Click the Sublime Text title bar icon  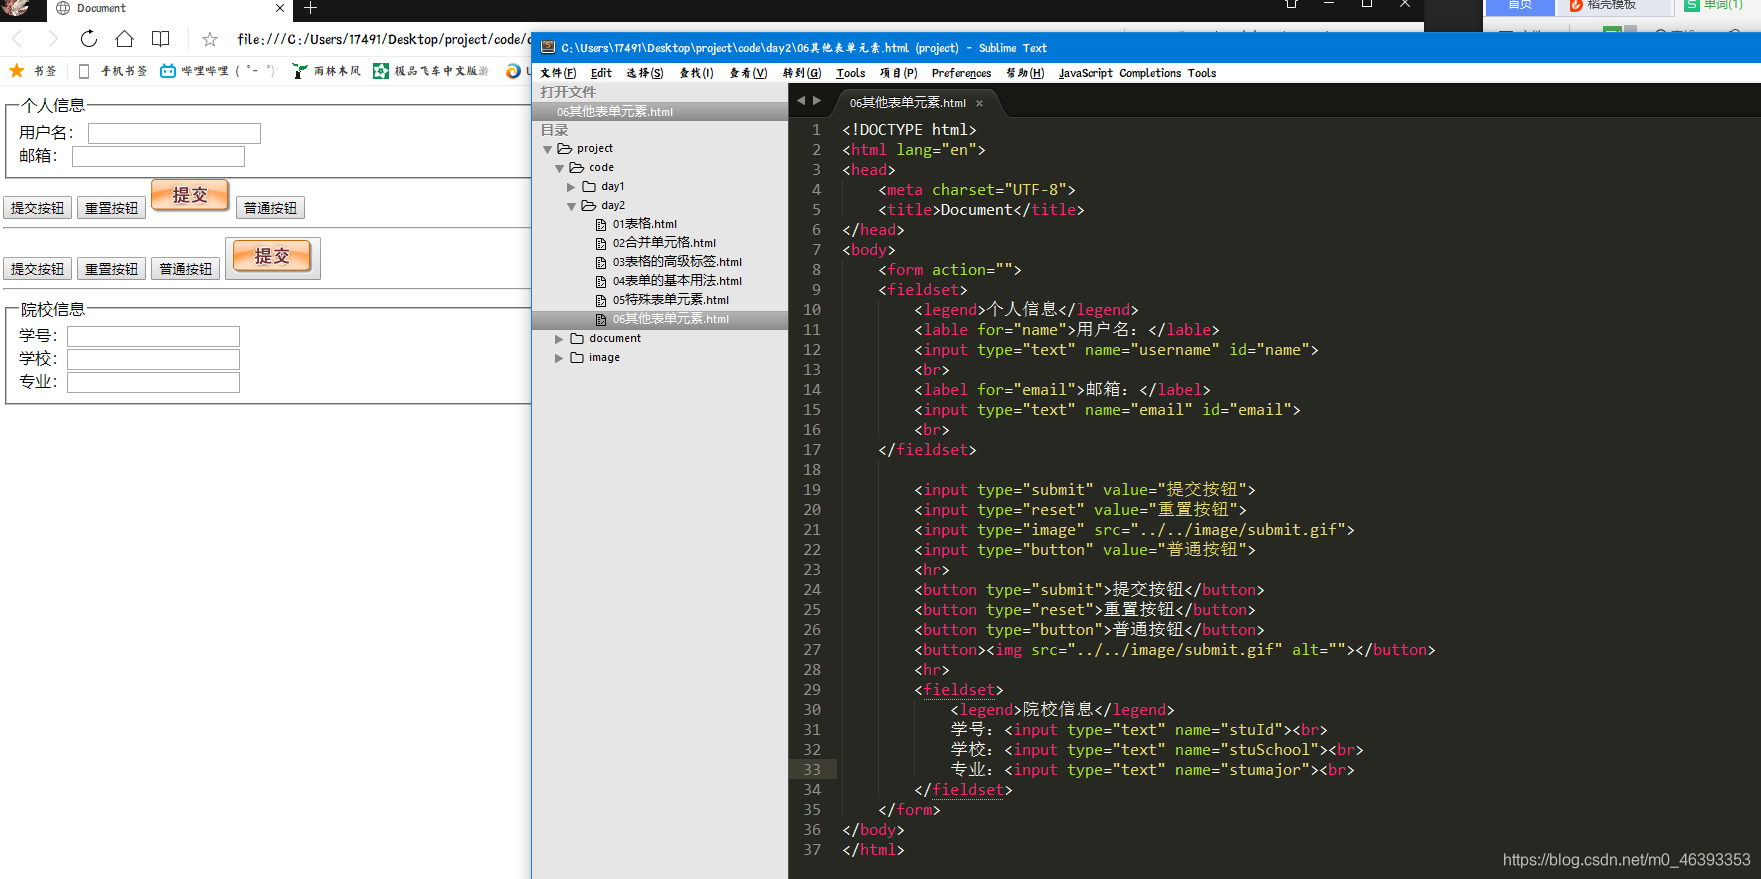[548, 47]
